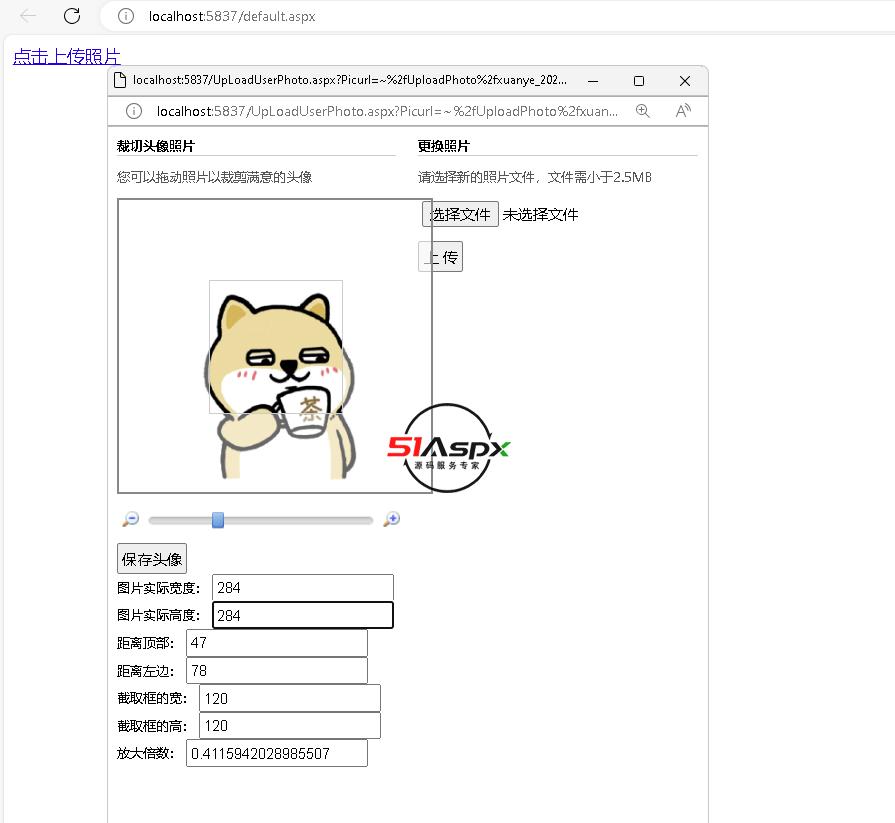The height and width of the screenshot is (823, 895).
Task: Click the 文件需小于2.5MB instruction text
Action: coord(599,177)
